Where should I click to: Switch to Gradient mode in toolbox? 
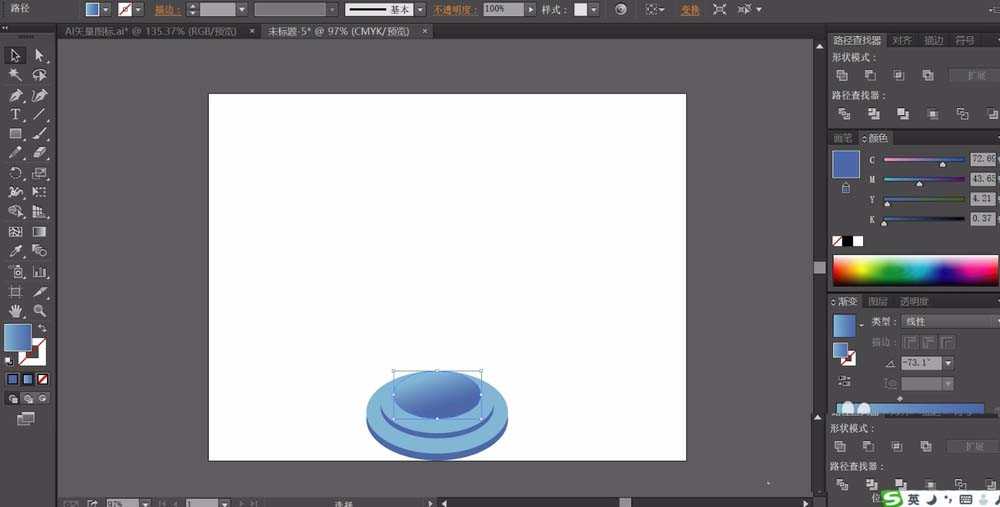click(27, 380)
